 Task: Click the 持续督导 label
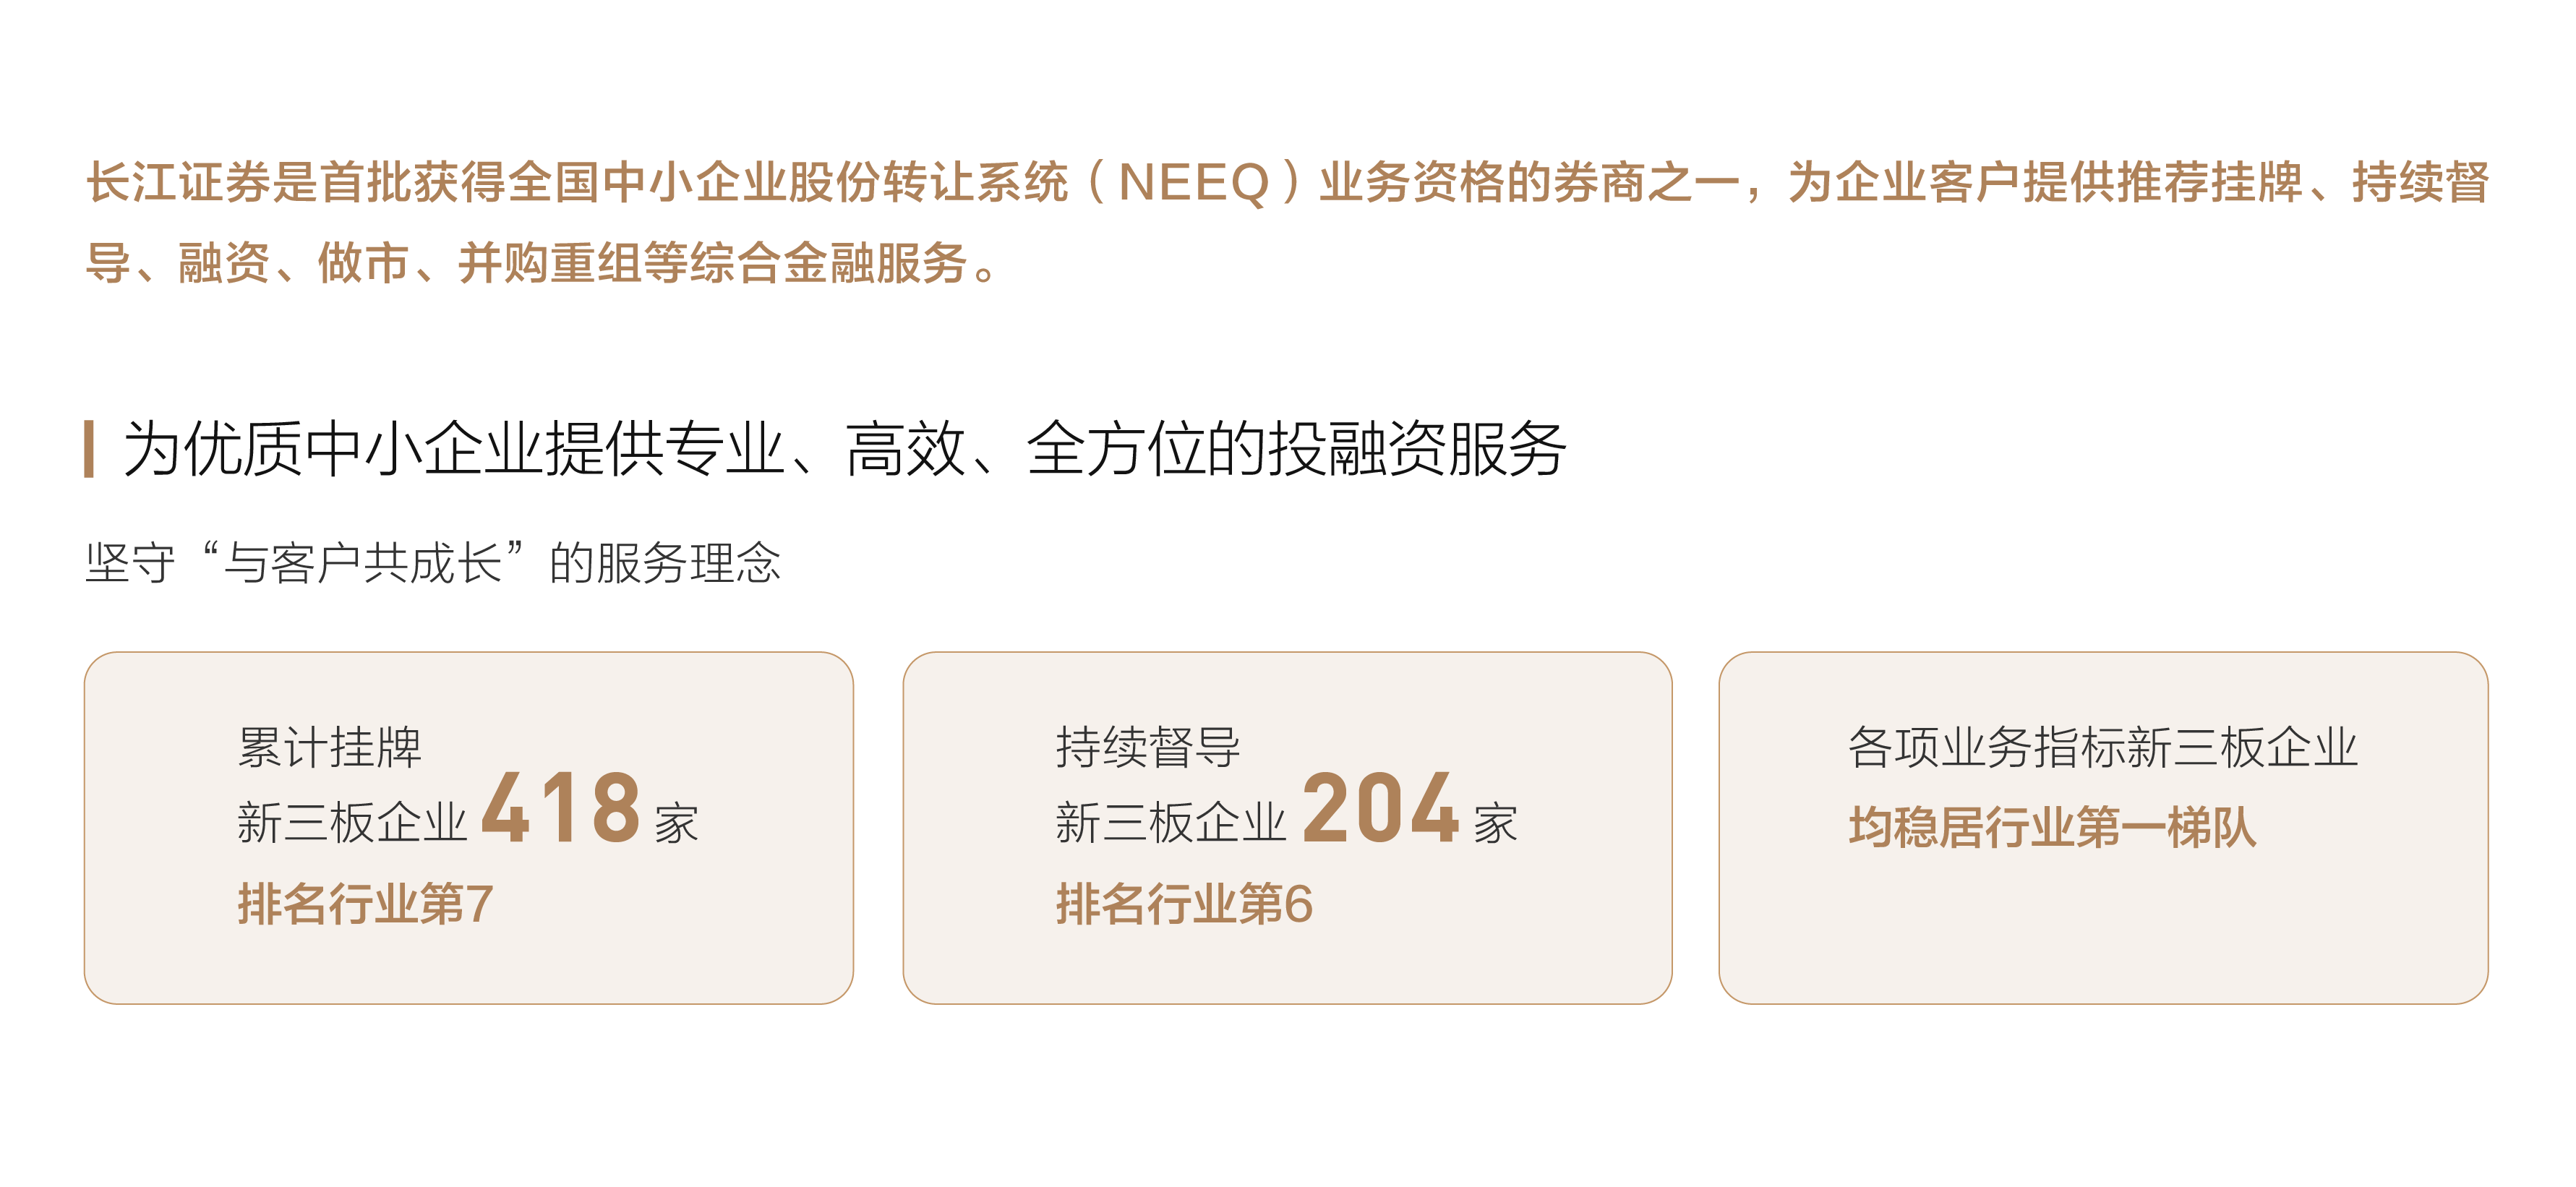coord(1148,747)
